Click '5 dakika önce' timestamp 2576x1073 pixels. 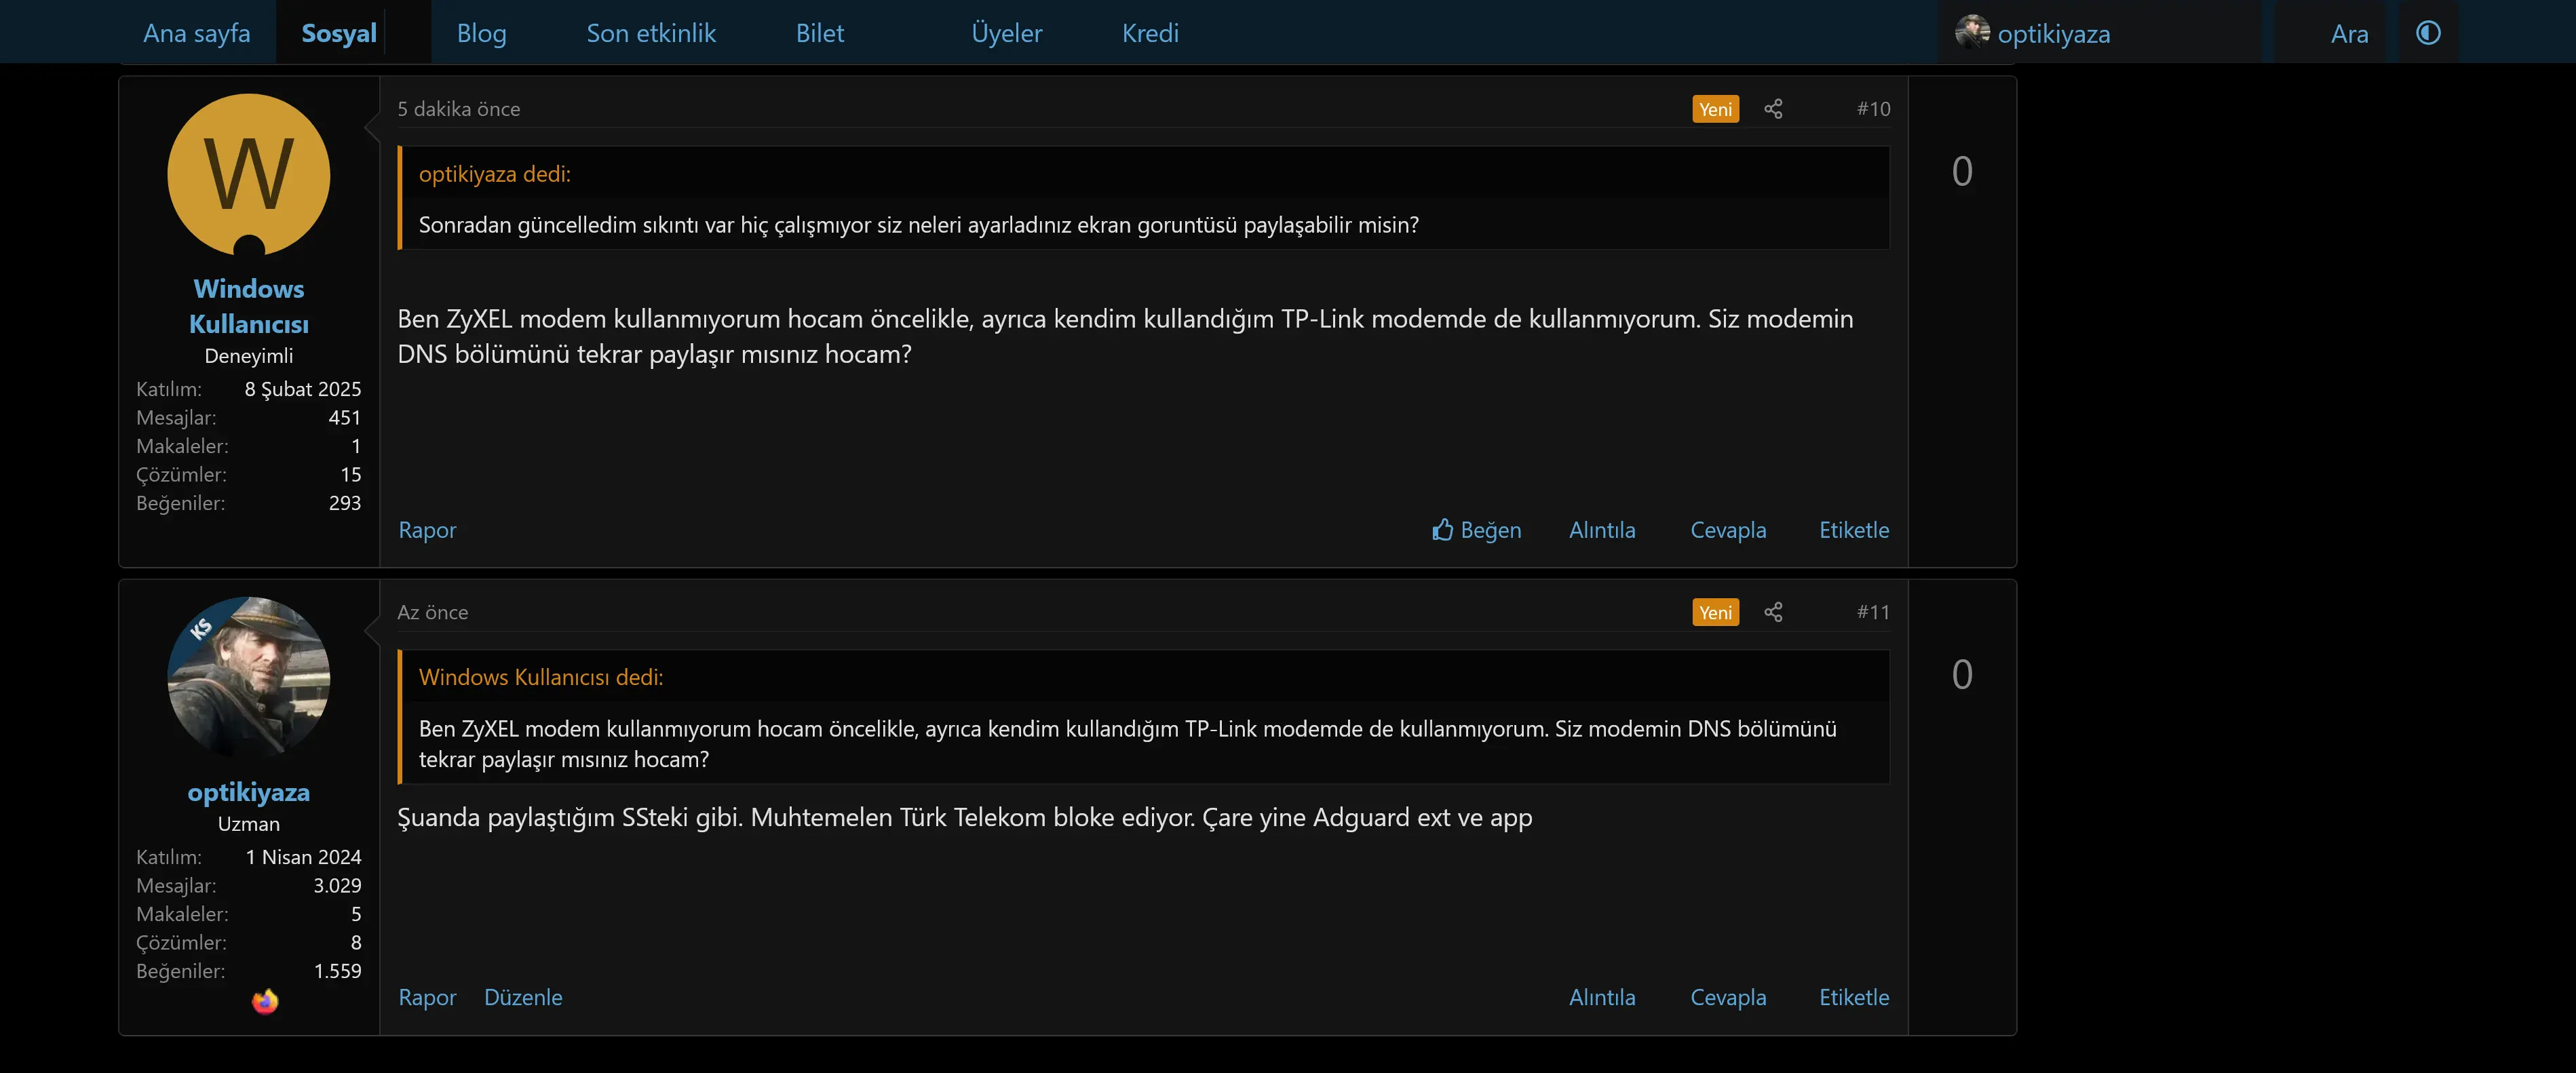point(458,109)
